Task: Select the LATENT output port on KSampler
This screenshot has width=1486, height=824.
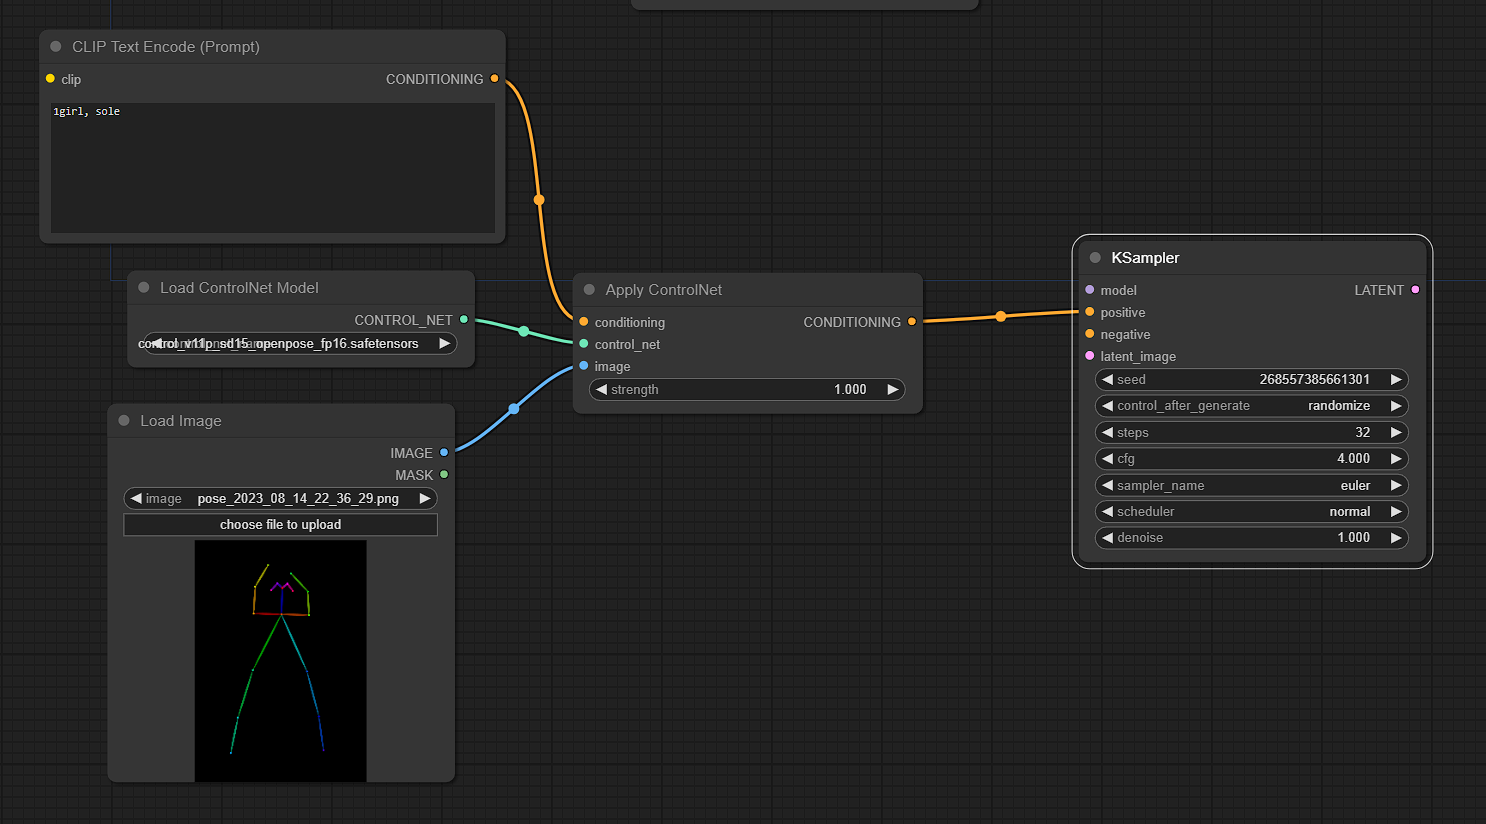Action: point(1416,290)
